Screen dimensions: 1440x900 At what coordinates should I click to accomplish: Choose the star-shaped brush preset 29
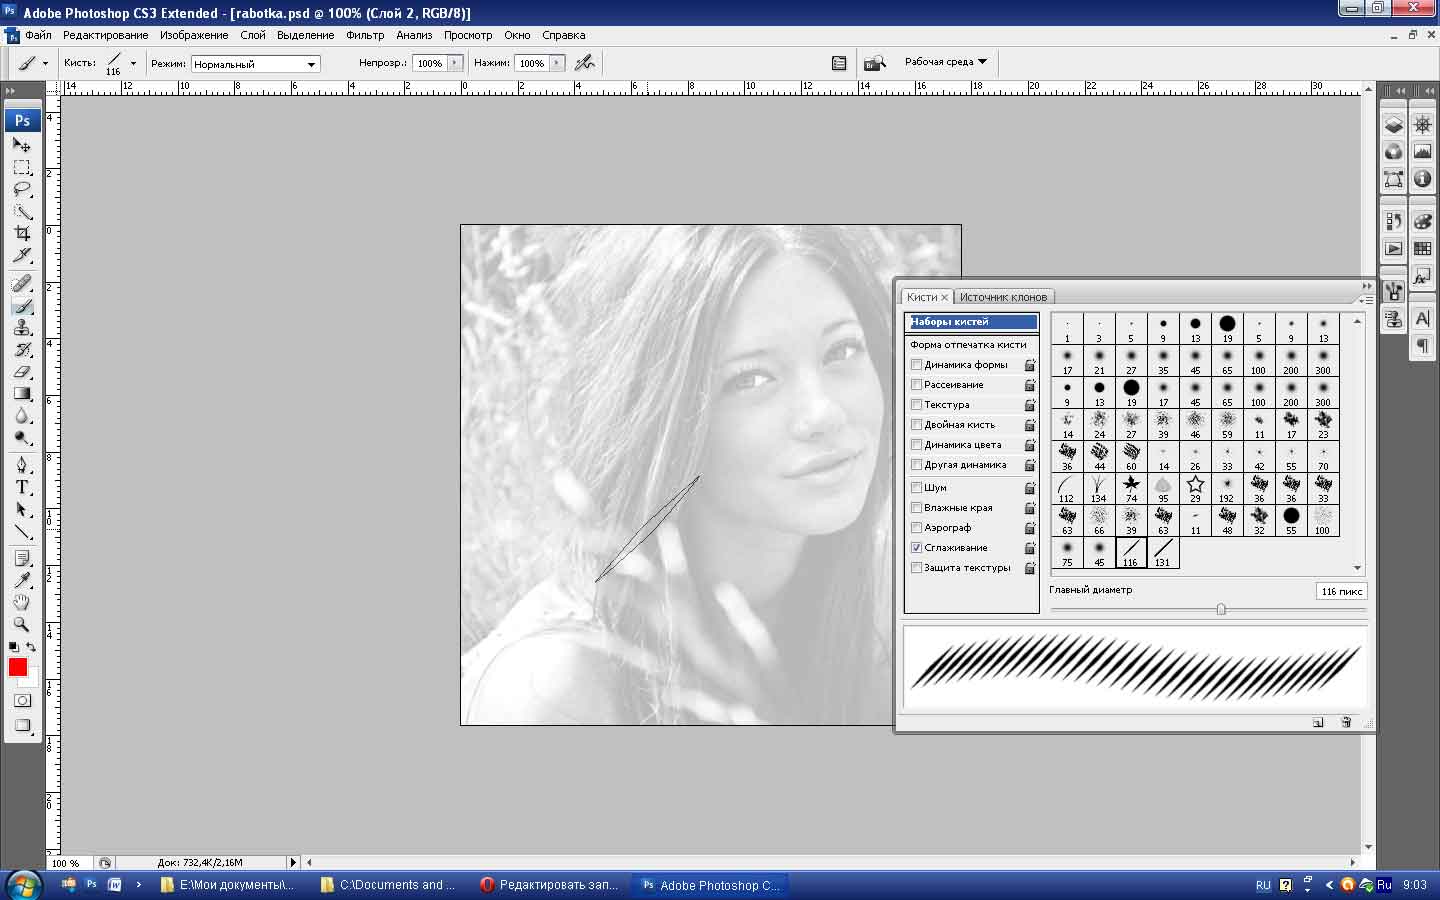(1195, 488)
